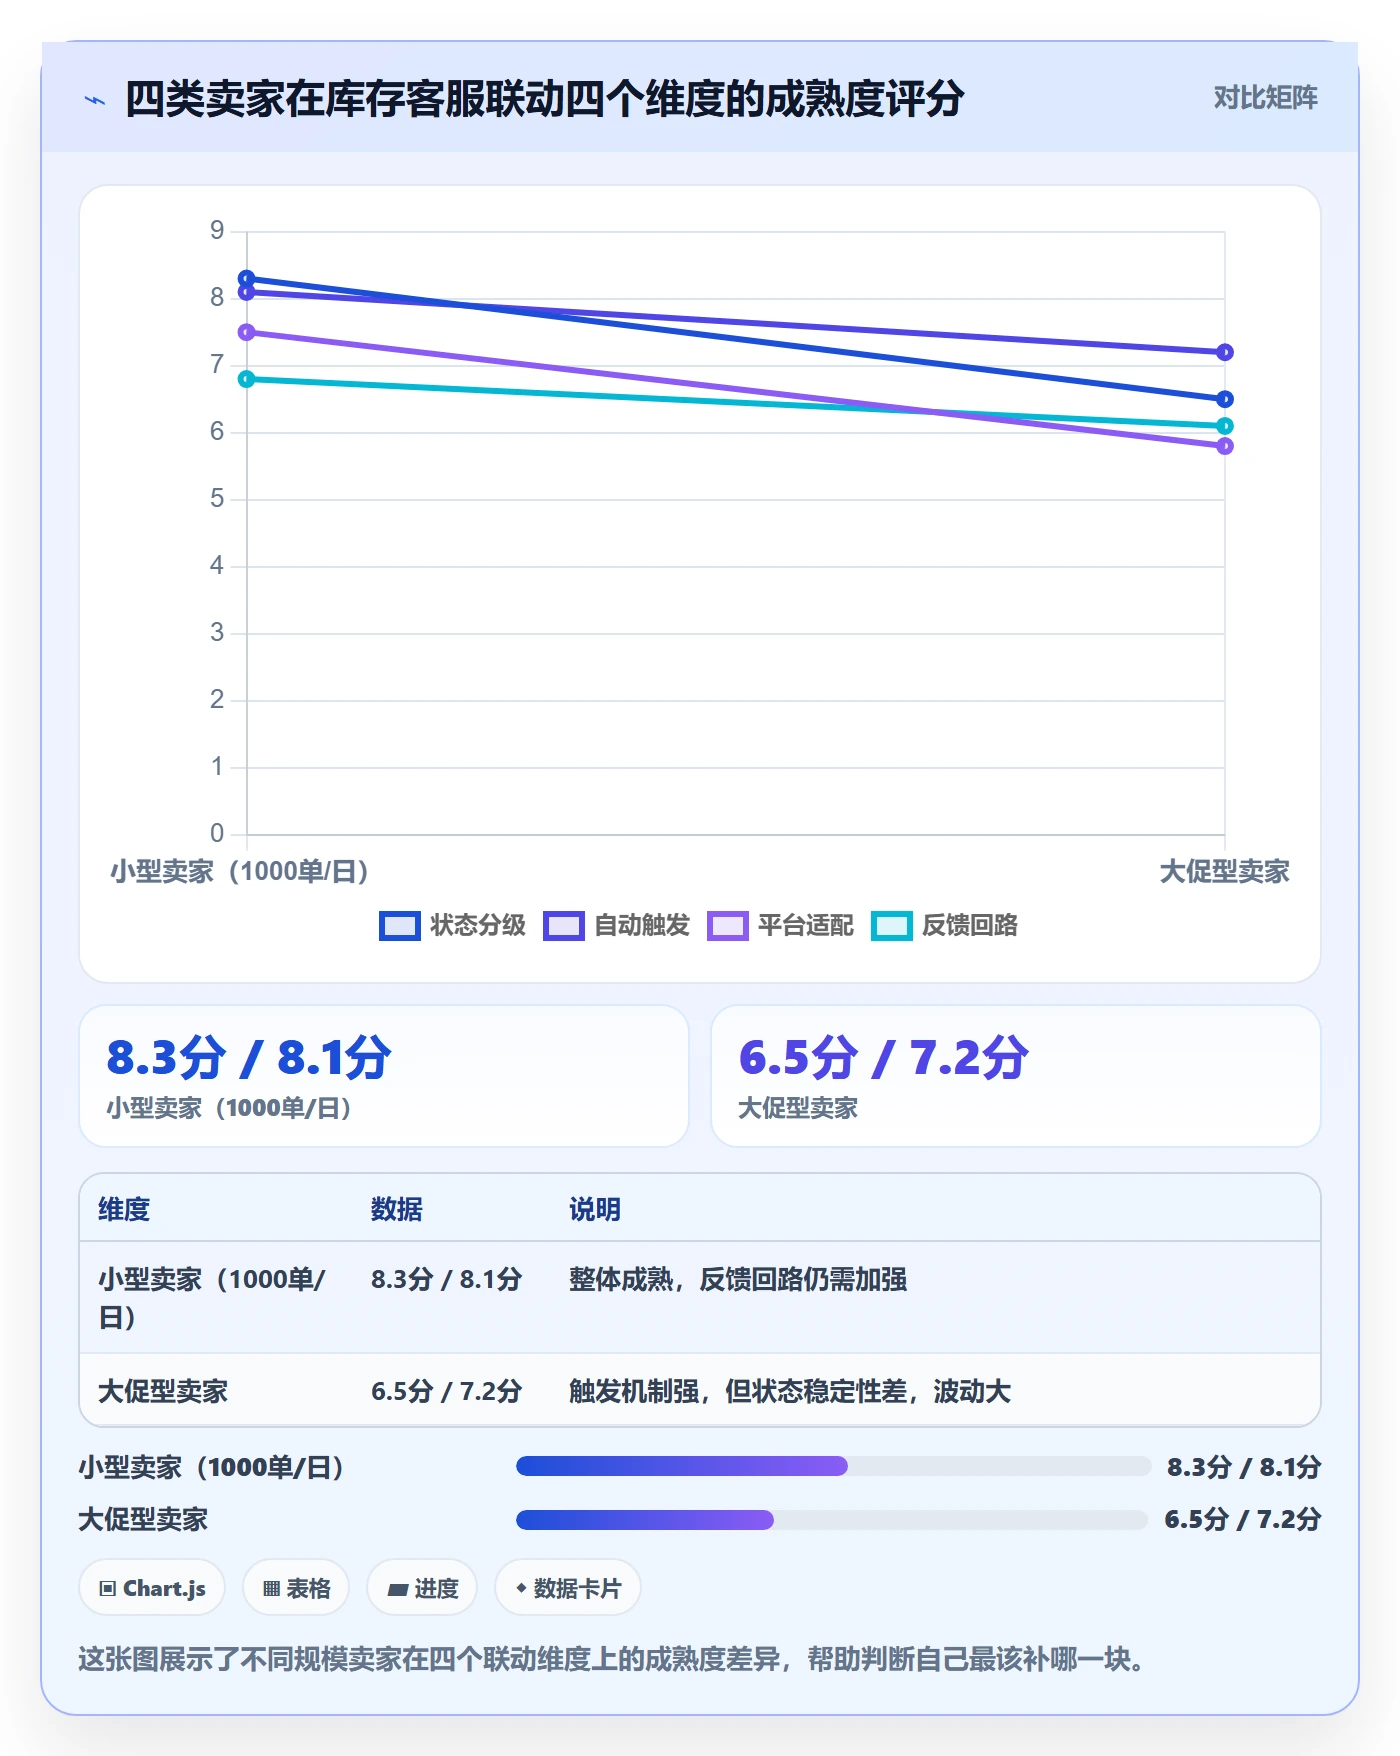Click the 大促型卖家 x-axis label
This screenshot has width=1400, height=1756.
[x=1224, y=871]
